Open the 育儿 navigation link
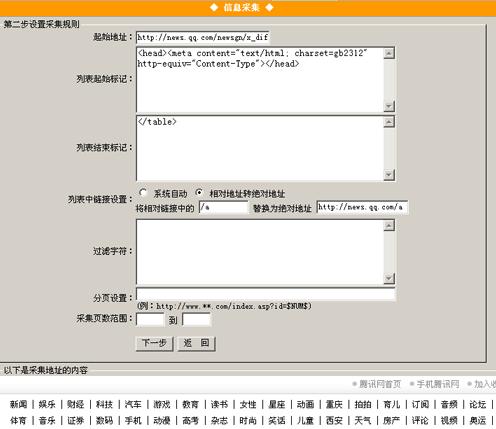Image resolution: width=496 pixels, height=429 pixels. [391, 404]
